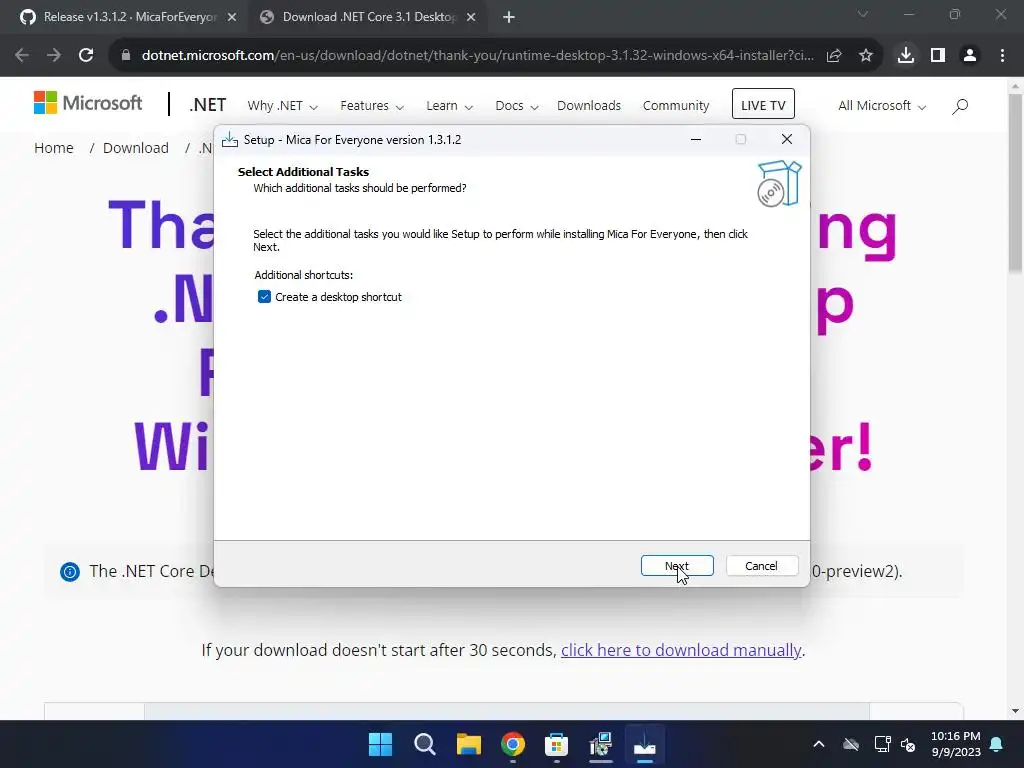Viewport: 1024px width, 768px height.
Task: Click the setup installer title icon
Action: tap(230, 140)
